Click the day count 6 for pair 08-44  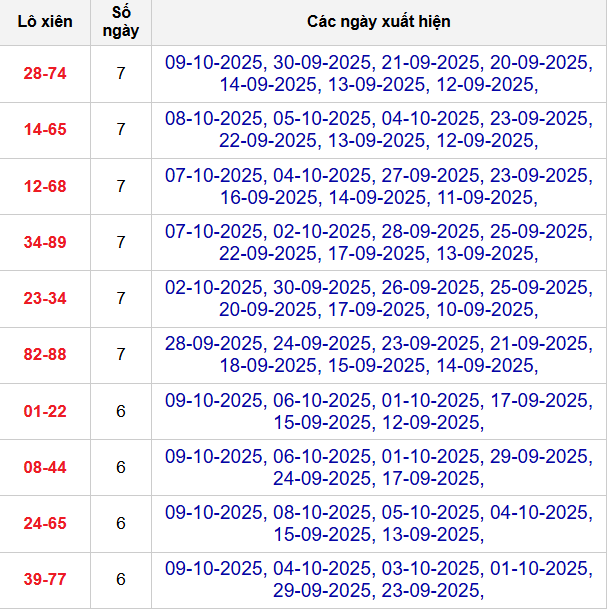[121, 466]
